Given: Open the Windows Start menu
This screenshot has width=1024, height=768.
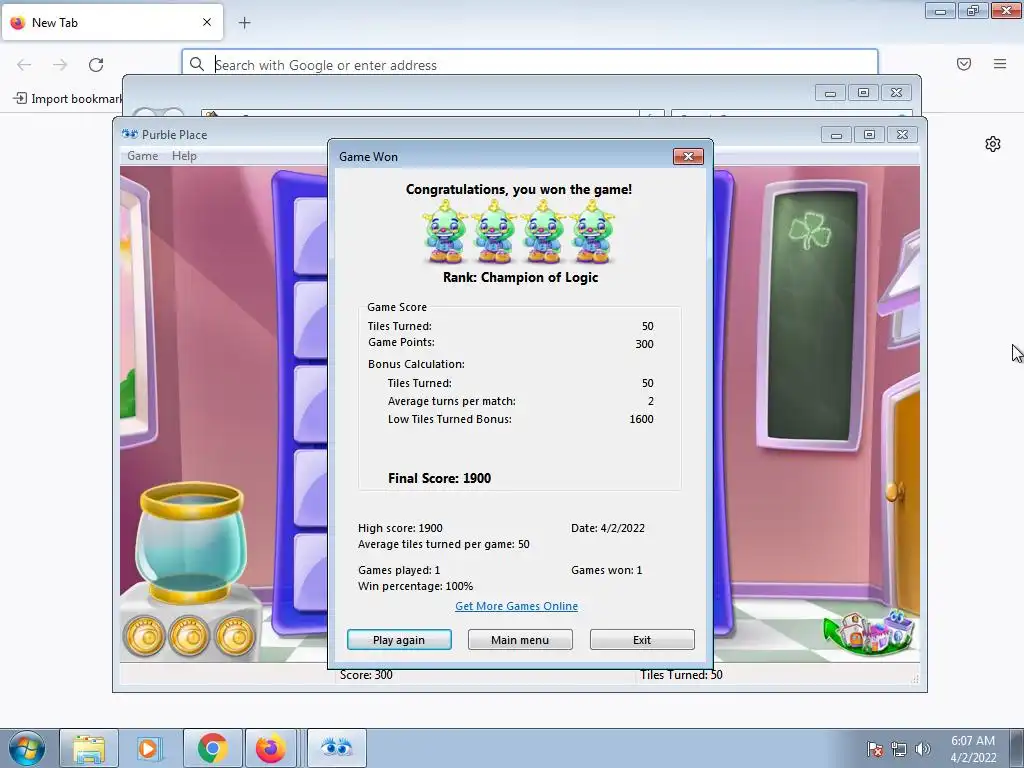Looking at the screenshot, I should [27, 748].
